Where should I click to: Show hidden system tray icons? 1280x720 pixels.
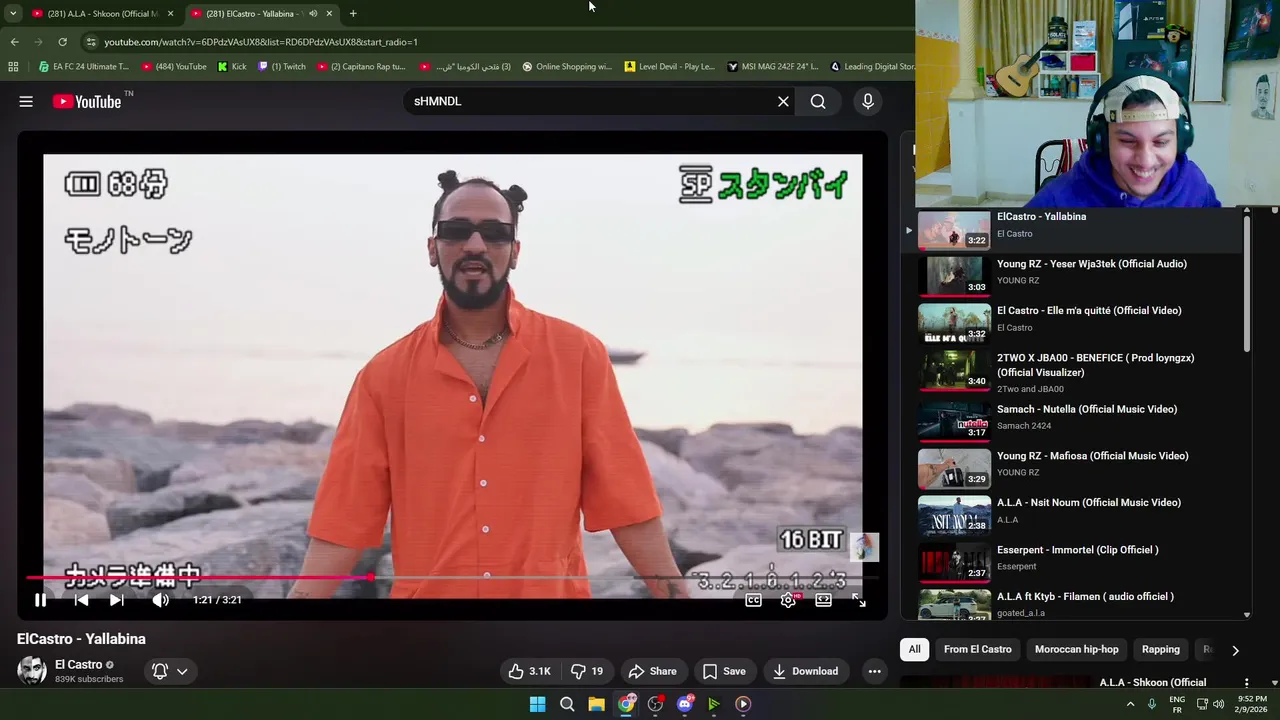pos(1130,704)
